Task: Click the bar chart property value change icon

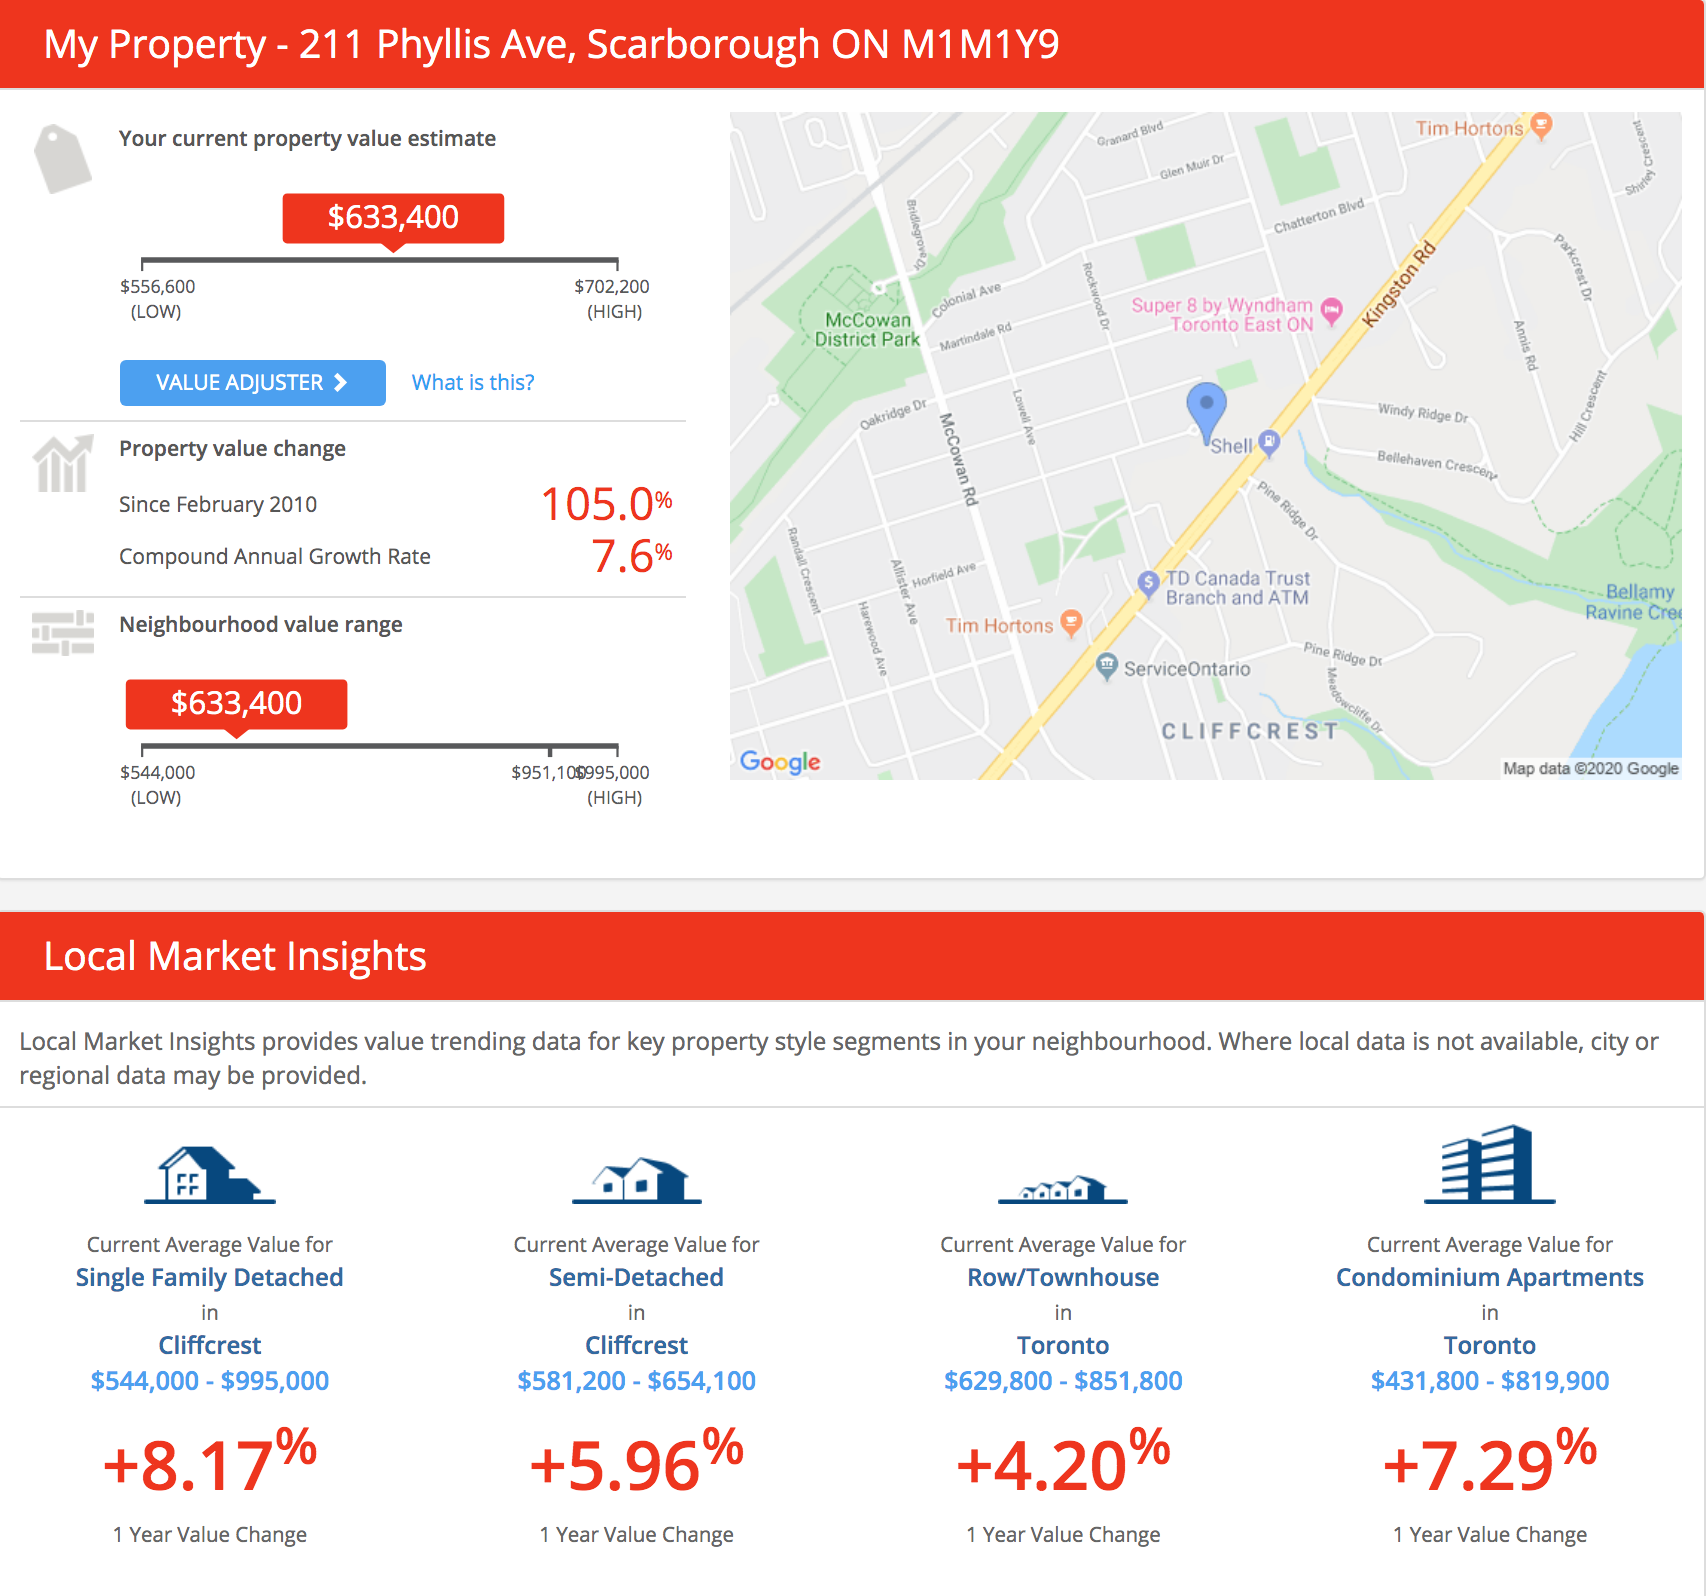Action: [x=62, y=464]
